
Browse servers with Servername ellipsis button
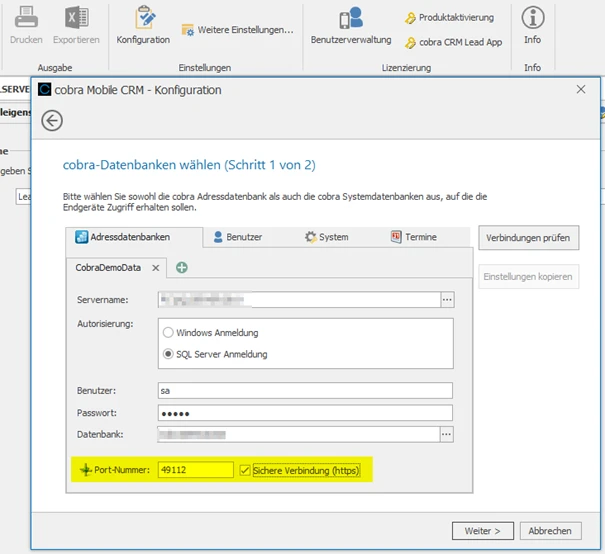click(447, 300)
